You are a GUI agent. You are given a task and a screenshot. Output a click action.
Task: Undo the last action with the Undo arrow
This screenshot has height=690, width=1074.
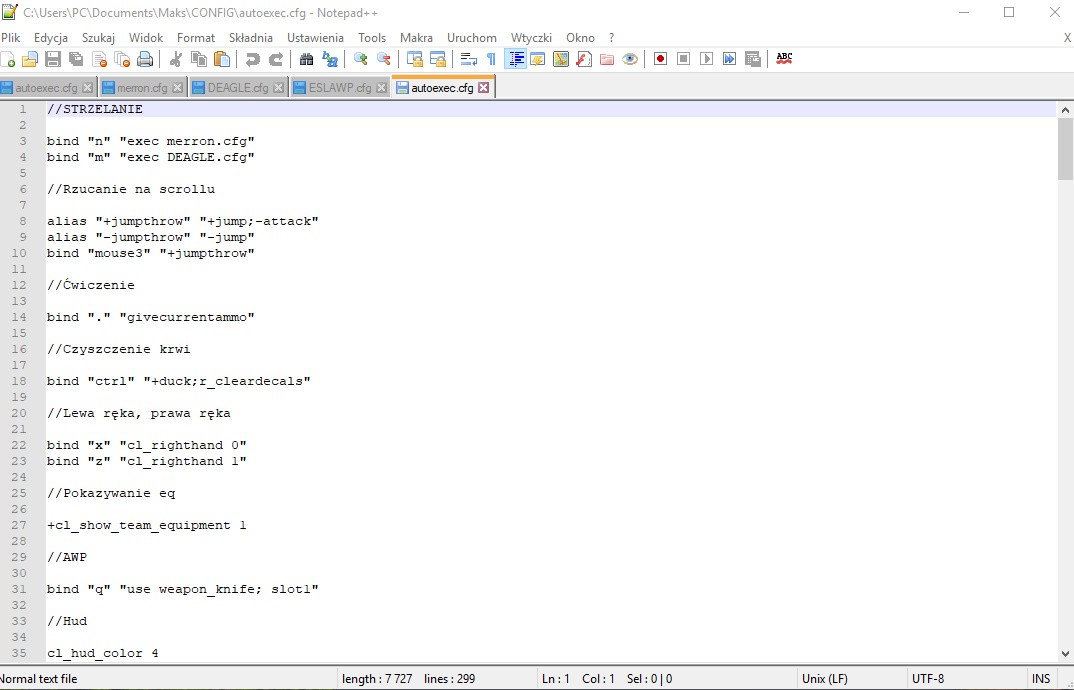click(253, 60)
